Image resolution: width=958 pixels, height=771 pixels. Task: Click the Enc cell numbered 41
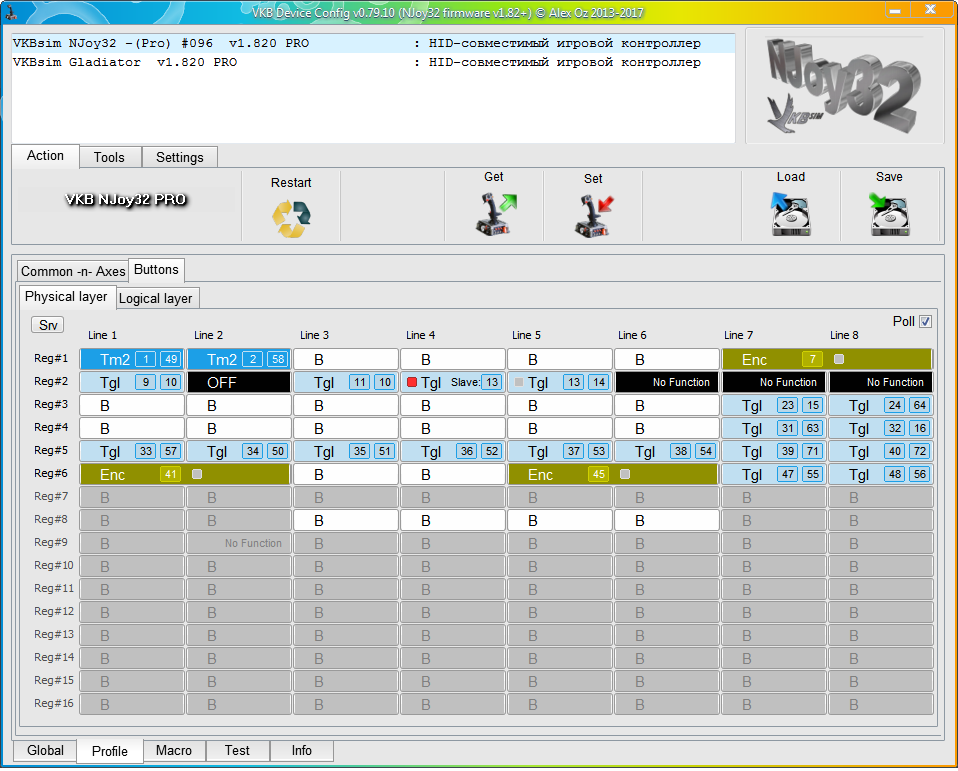point(185,474)
